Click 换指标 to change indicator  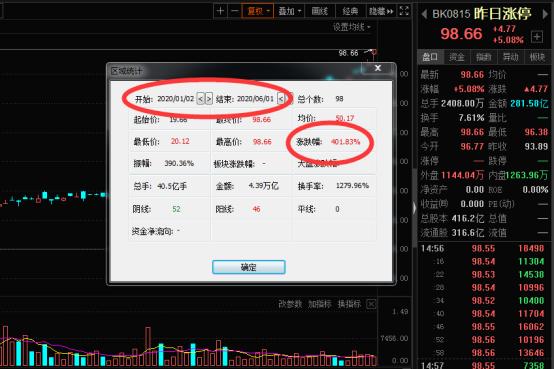[349, 304]
